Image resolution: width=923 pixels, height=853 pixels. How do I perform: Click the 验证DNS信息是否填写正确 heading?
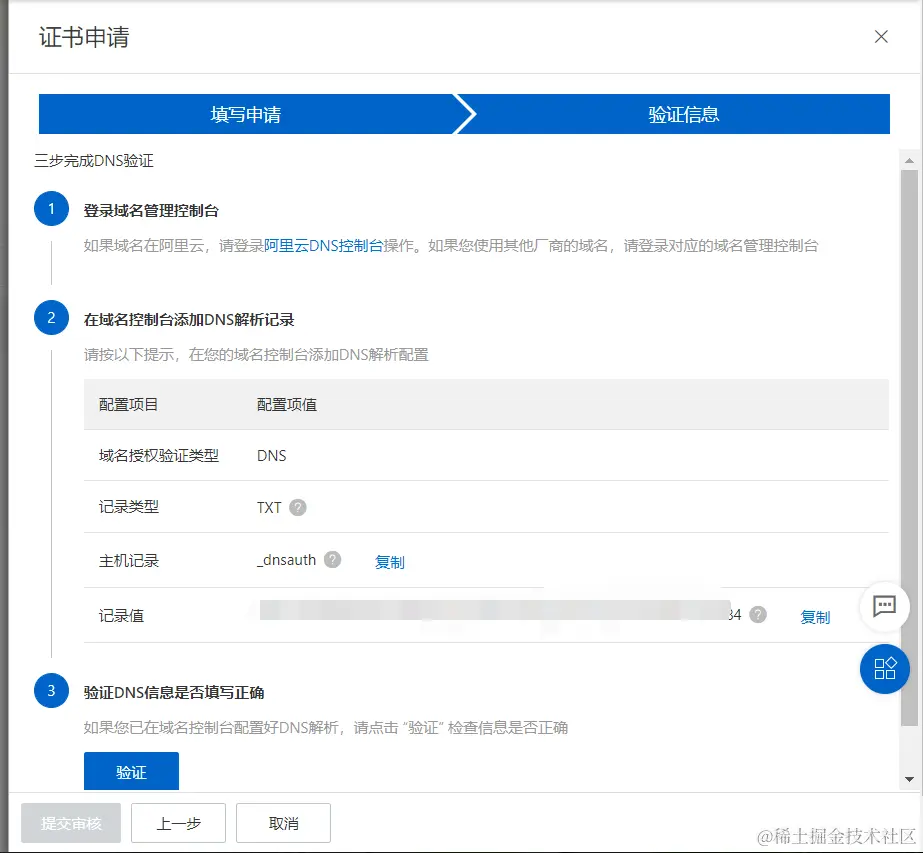(x=174, y=692)
